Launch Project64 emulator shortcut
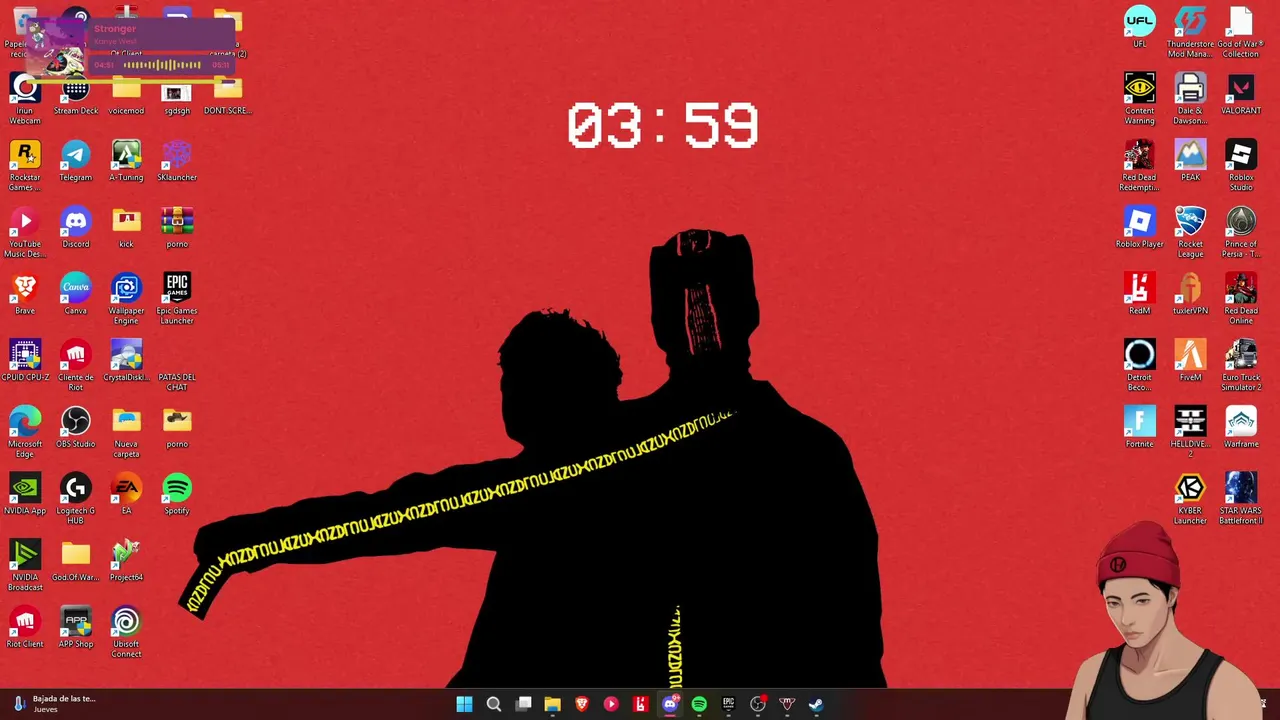 (126, 562)
